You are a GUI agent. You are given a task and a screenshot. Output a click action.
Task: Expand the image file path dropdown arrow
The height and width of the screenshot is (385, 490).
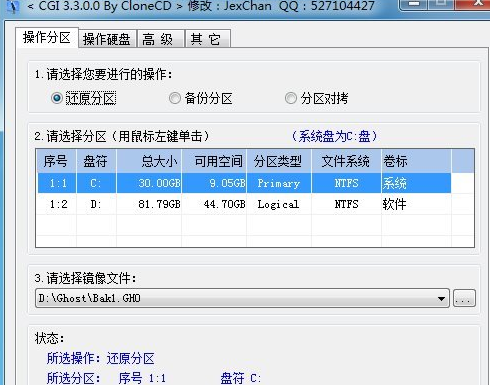(x=441, y=298)
